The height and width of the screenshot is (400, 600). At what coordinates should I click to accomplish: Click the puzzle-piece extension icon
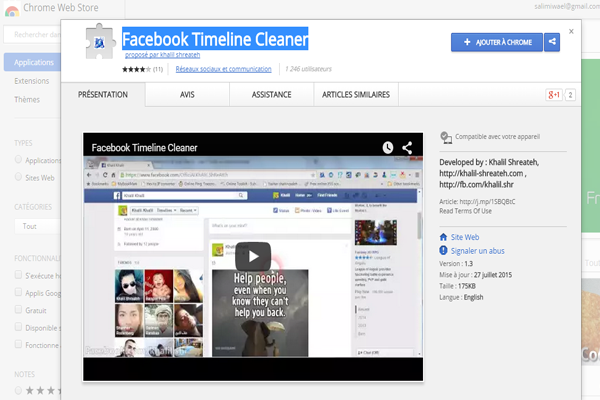(x=100, y=41)
